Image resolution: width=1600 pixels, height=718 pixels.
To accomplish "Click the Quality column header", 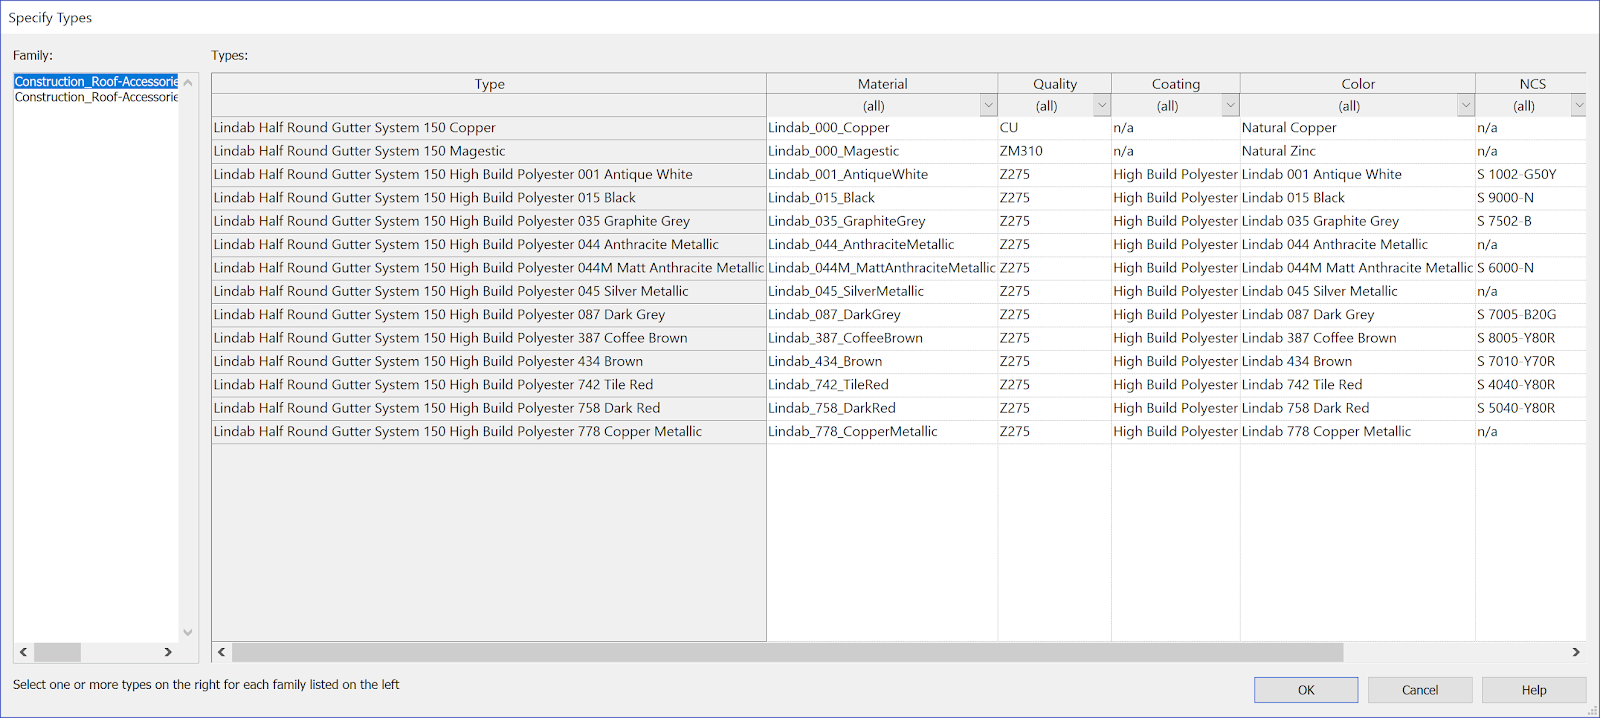I will coord(1055,84).
